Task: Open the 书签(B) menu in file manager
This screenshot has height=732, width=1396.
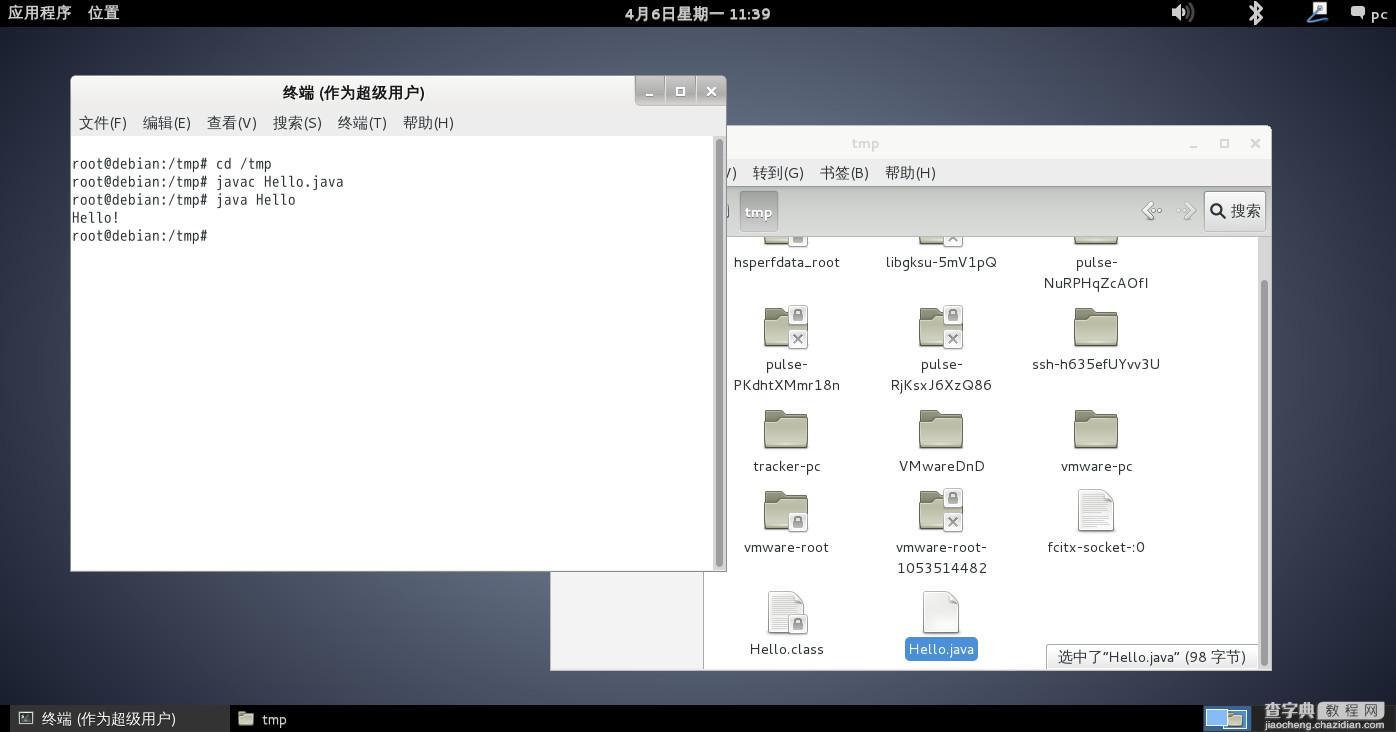Action: point(844,173)
